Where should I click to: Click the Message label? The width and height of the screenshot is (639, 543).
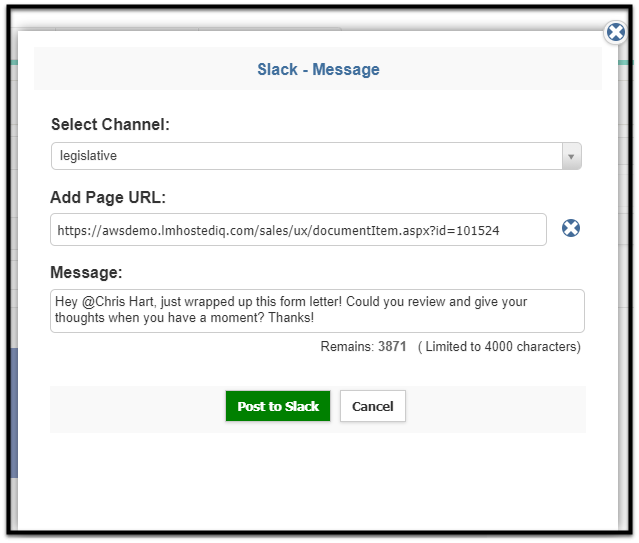[x=86, y=272]
